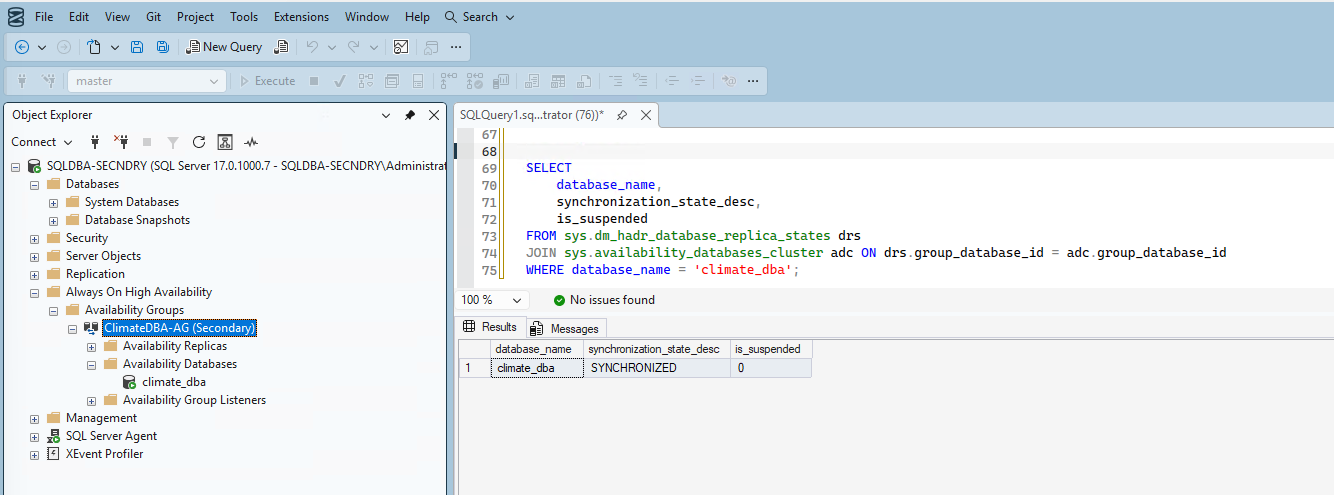Click the Save All icon

164,46
